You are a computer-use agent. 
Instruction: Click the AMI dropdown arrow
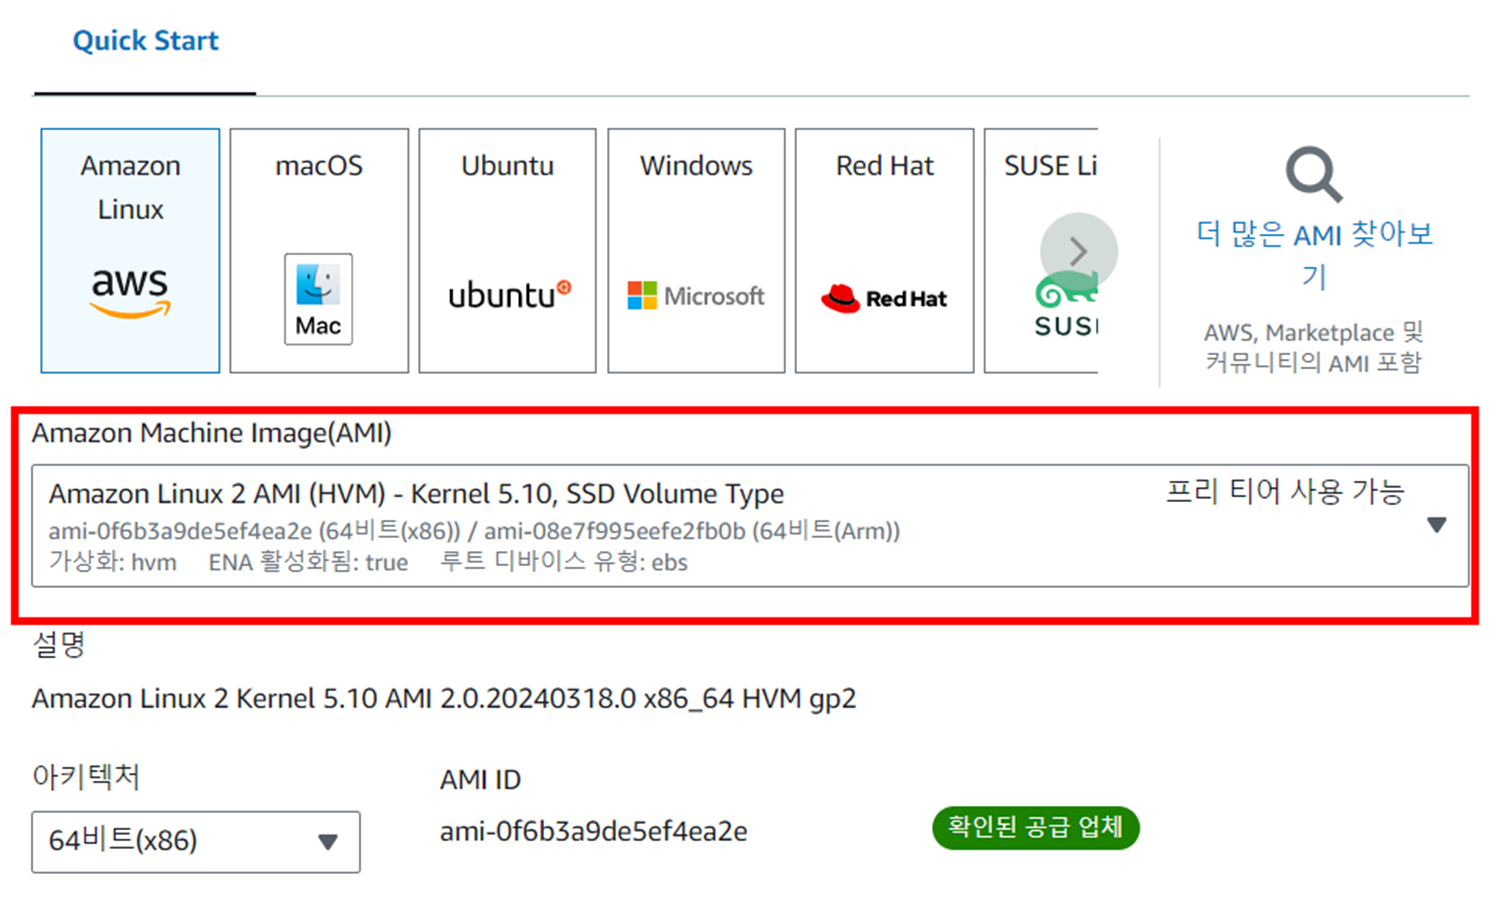[x=1437, y=525]
